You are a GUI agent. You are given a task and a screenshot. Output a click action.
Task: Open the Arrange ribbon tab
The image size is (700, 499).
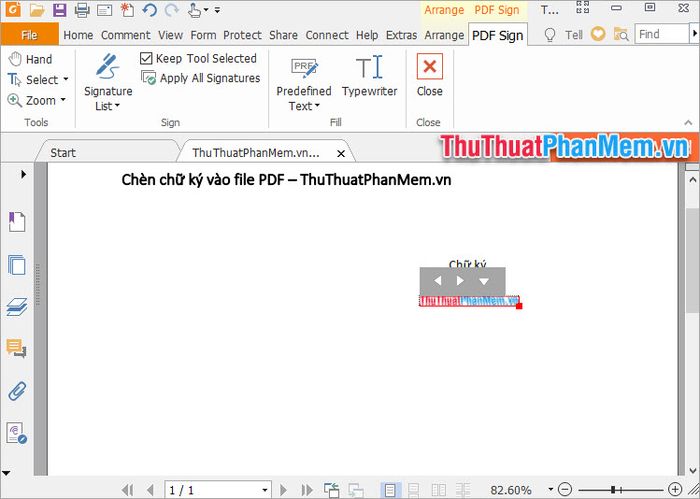[x=444, y=35]
